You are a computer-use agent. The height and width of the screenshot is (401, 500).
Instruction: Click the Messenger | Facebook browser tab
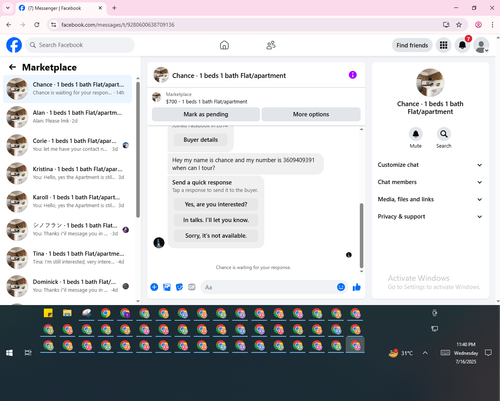tap(62, 8)
